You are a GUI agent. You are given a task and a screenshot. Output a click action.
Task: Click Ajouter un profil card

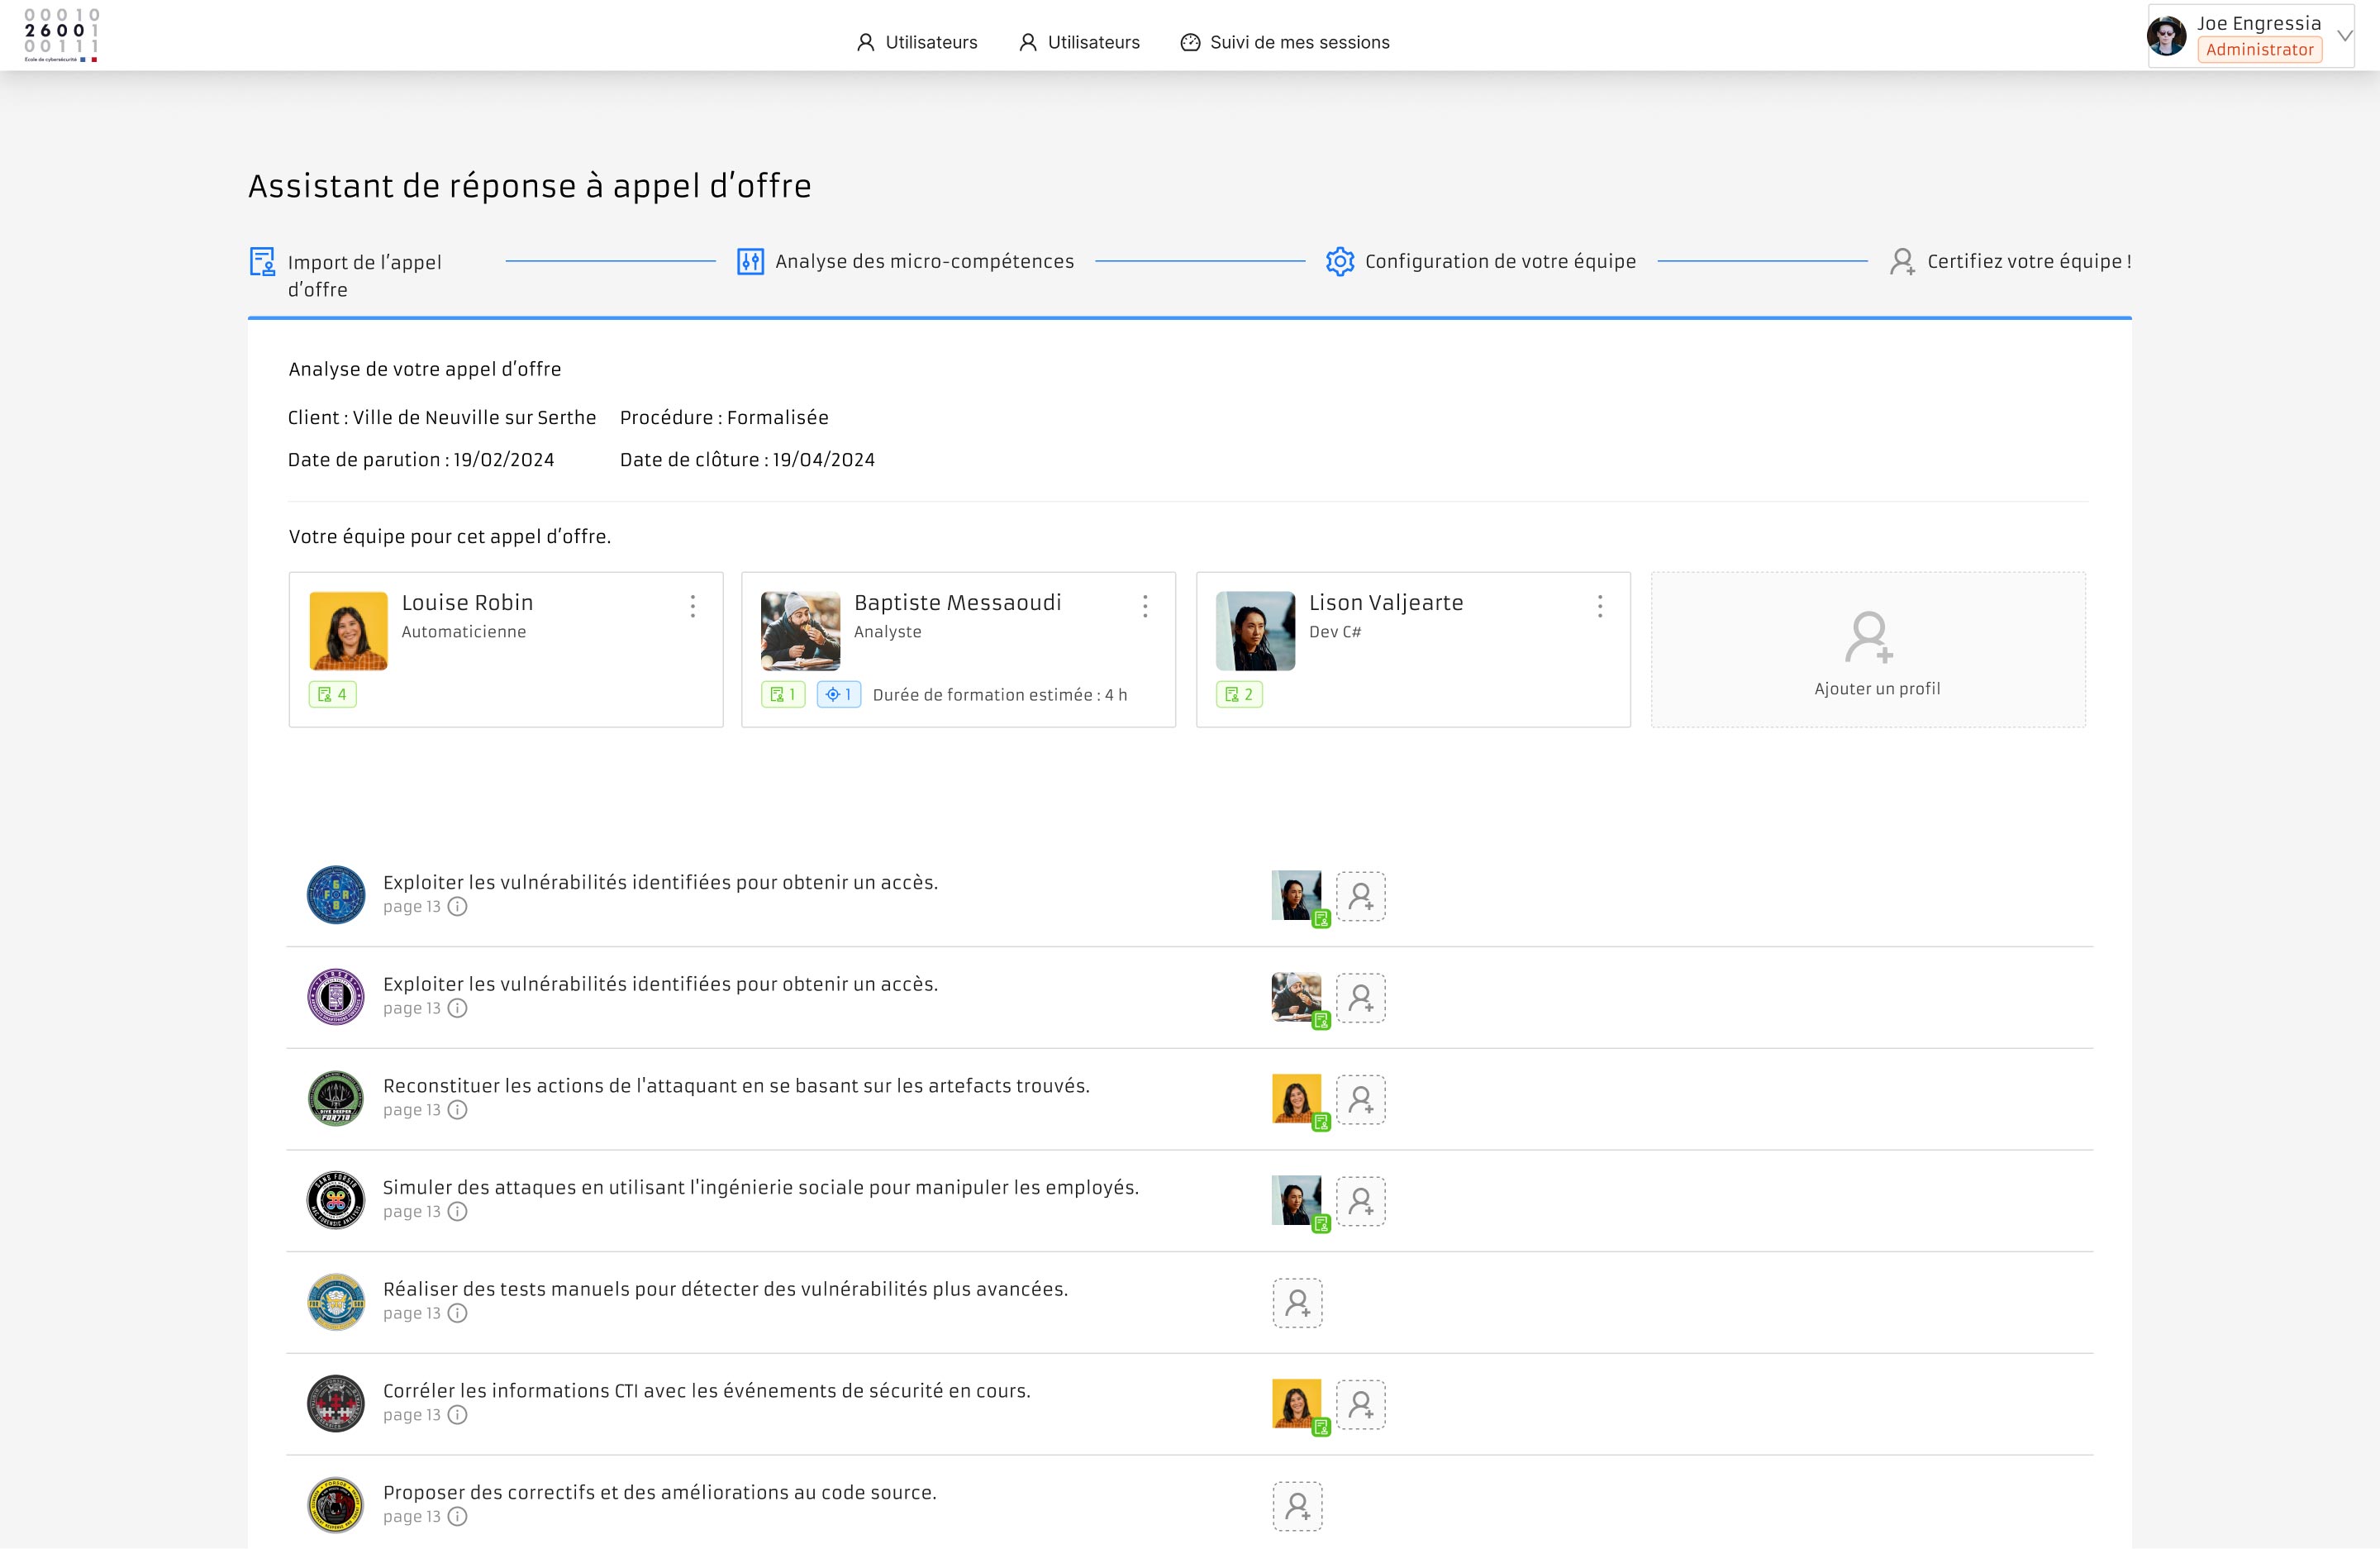1867,650
